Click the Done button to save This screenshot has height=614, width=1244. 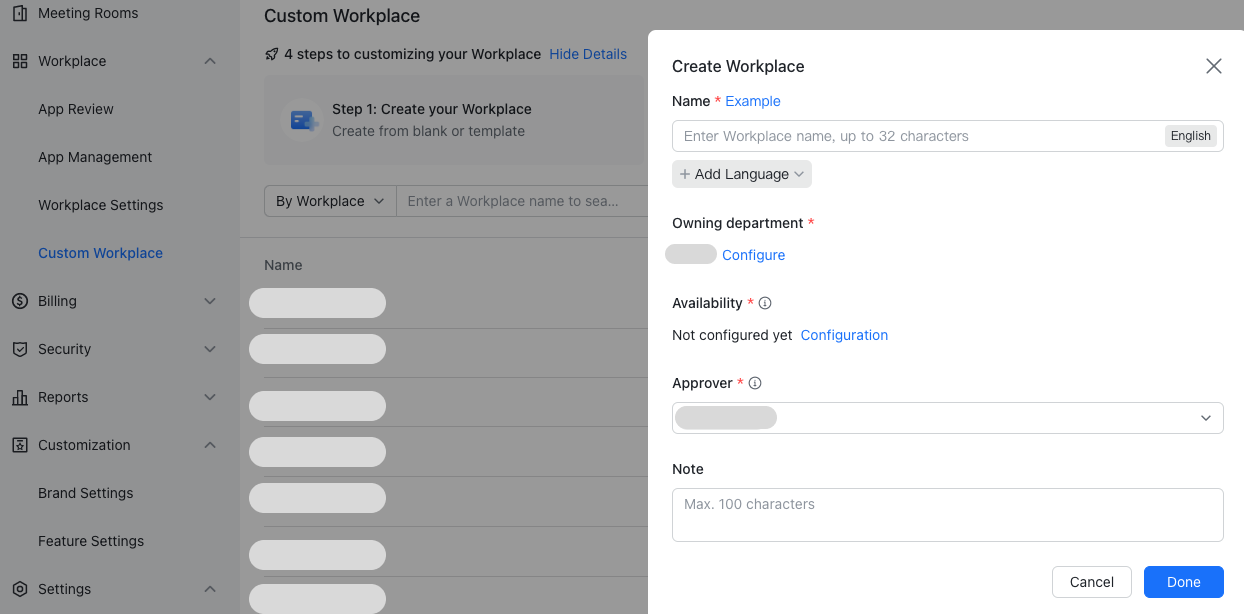(x=1183, y=582)
